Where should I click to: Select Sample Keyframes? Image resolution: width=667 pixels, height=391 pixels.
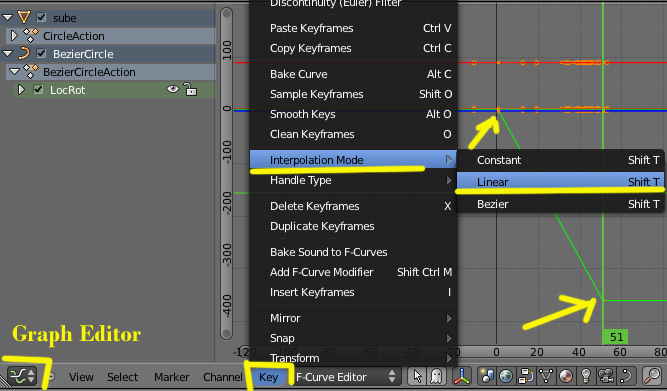[353, 94]
